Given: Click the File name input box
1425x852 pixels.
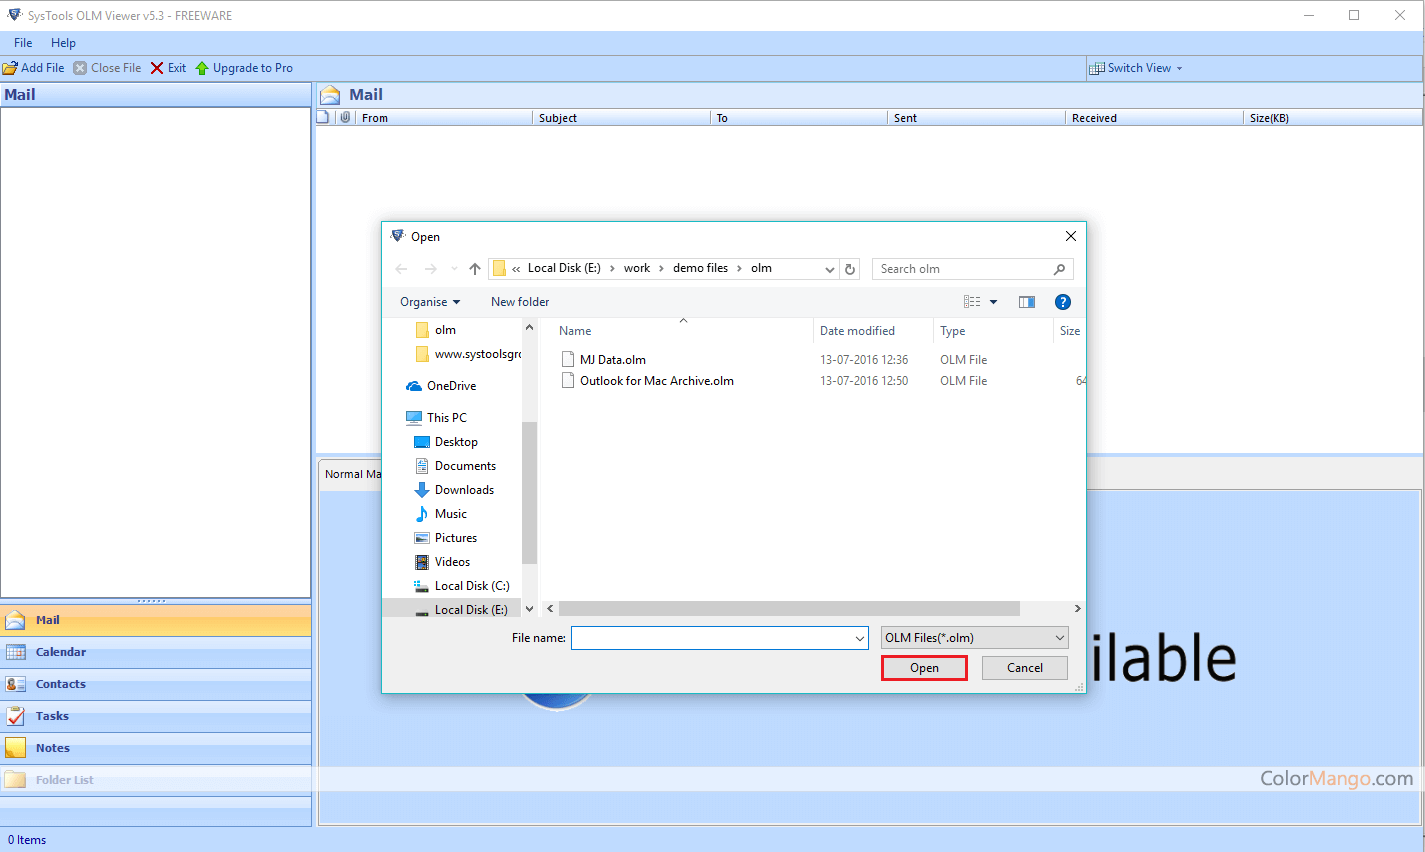Looking at the screenshot, I should pos(720,638).
